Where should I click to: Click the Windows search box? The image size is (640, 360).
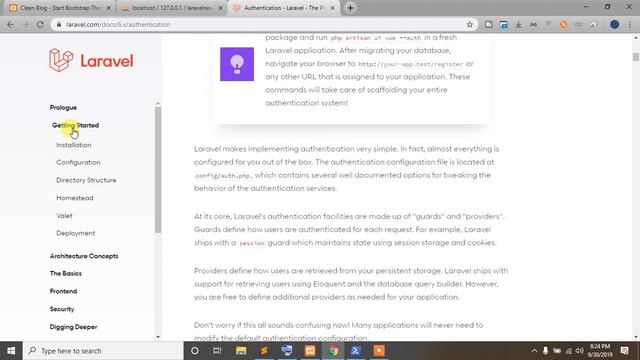click(103, 351)
